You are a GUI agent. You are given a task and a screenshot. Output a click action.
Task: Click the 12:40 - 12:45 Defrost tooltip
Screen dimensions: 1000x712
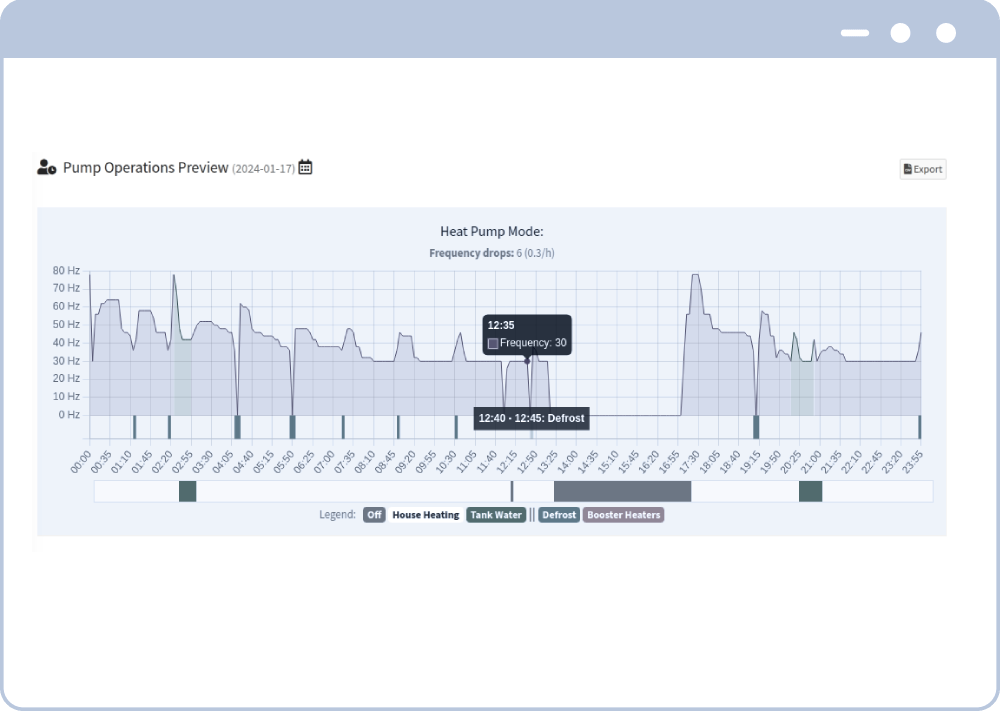tap(531, 418)
